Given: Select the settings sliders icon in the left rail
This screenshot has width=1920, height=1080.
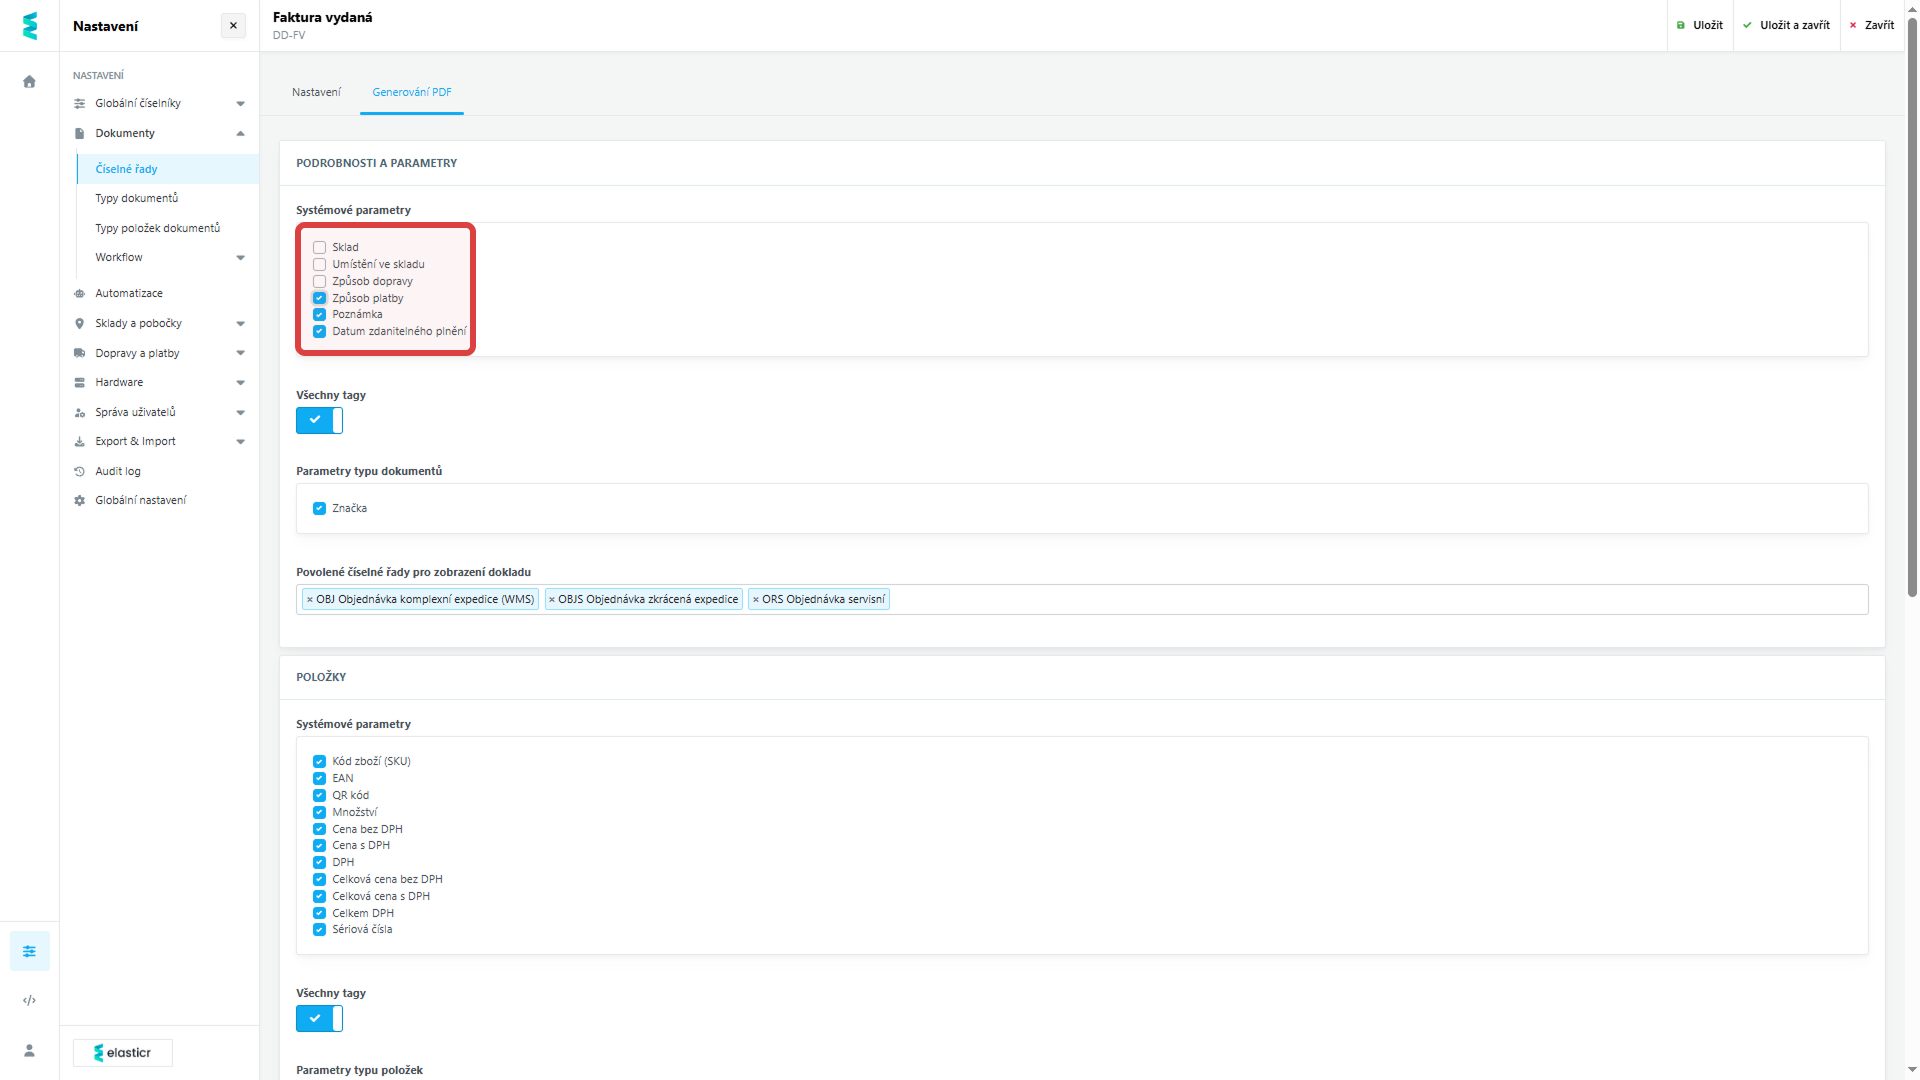Looking at the screenshot, I should [x=29, y=951].
